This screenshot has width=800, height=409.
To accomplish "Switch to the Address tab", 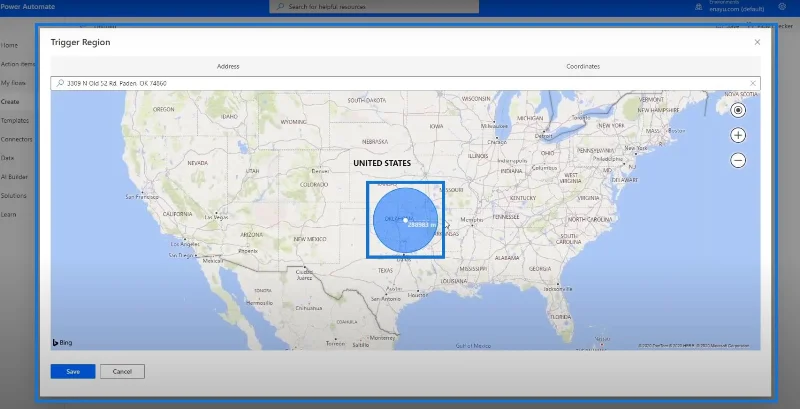I will coord(228,66).
